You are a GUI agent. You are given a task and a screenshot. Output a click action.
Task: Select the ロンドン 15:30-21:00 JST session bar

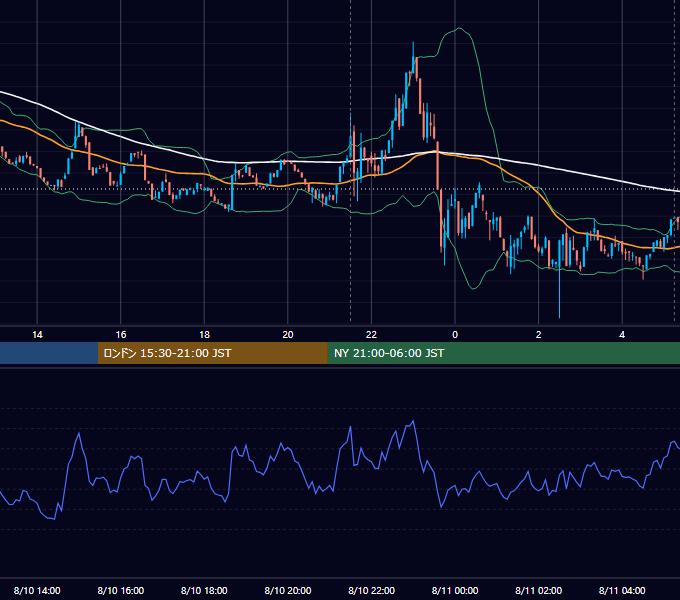pyautogui.click(x=212, y=353)
